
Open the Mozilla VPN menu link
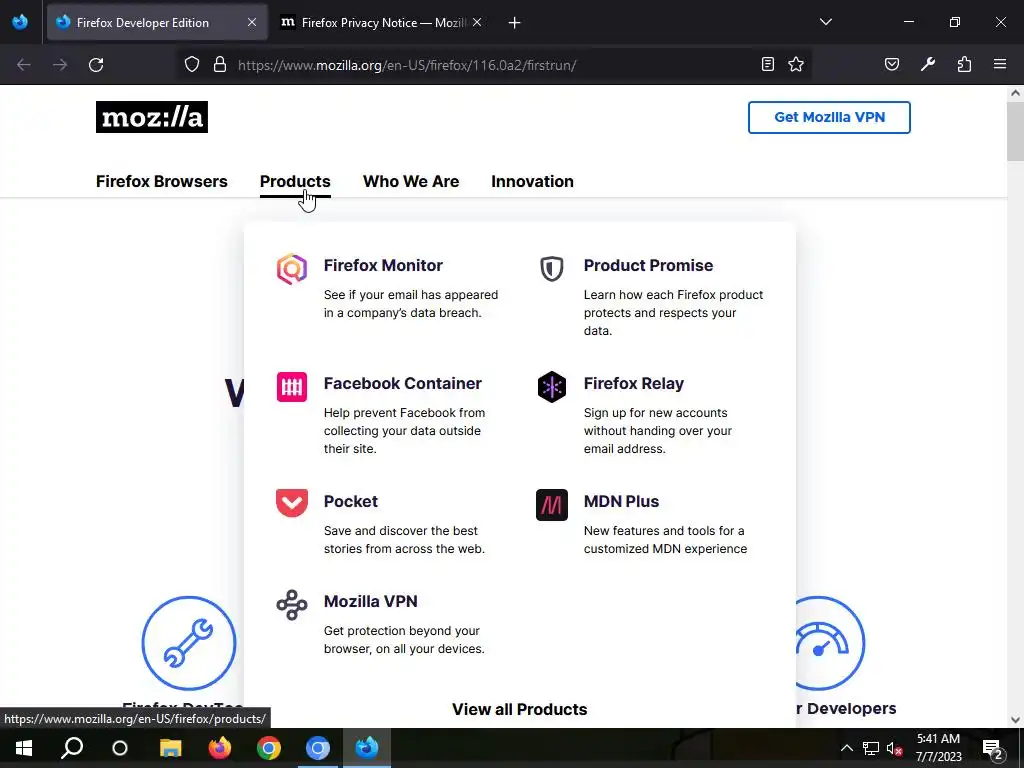tap(370, 601)
